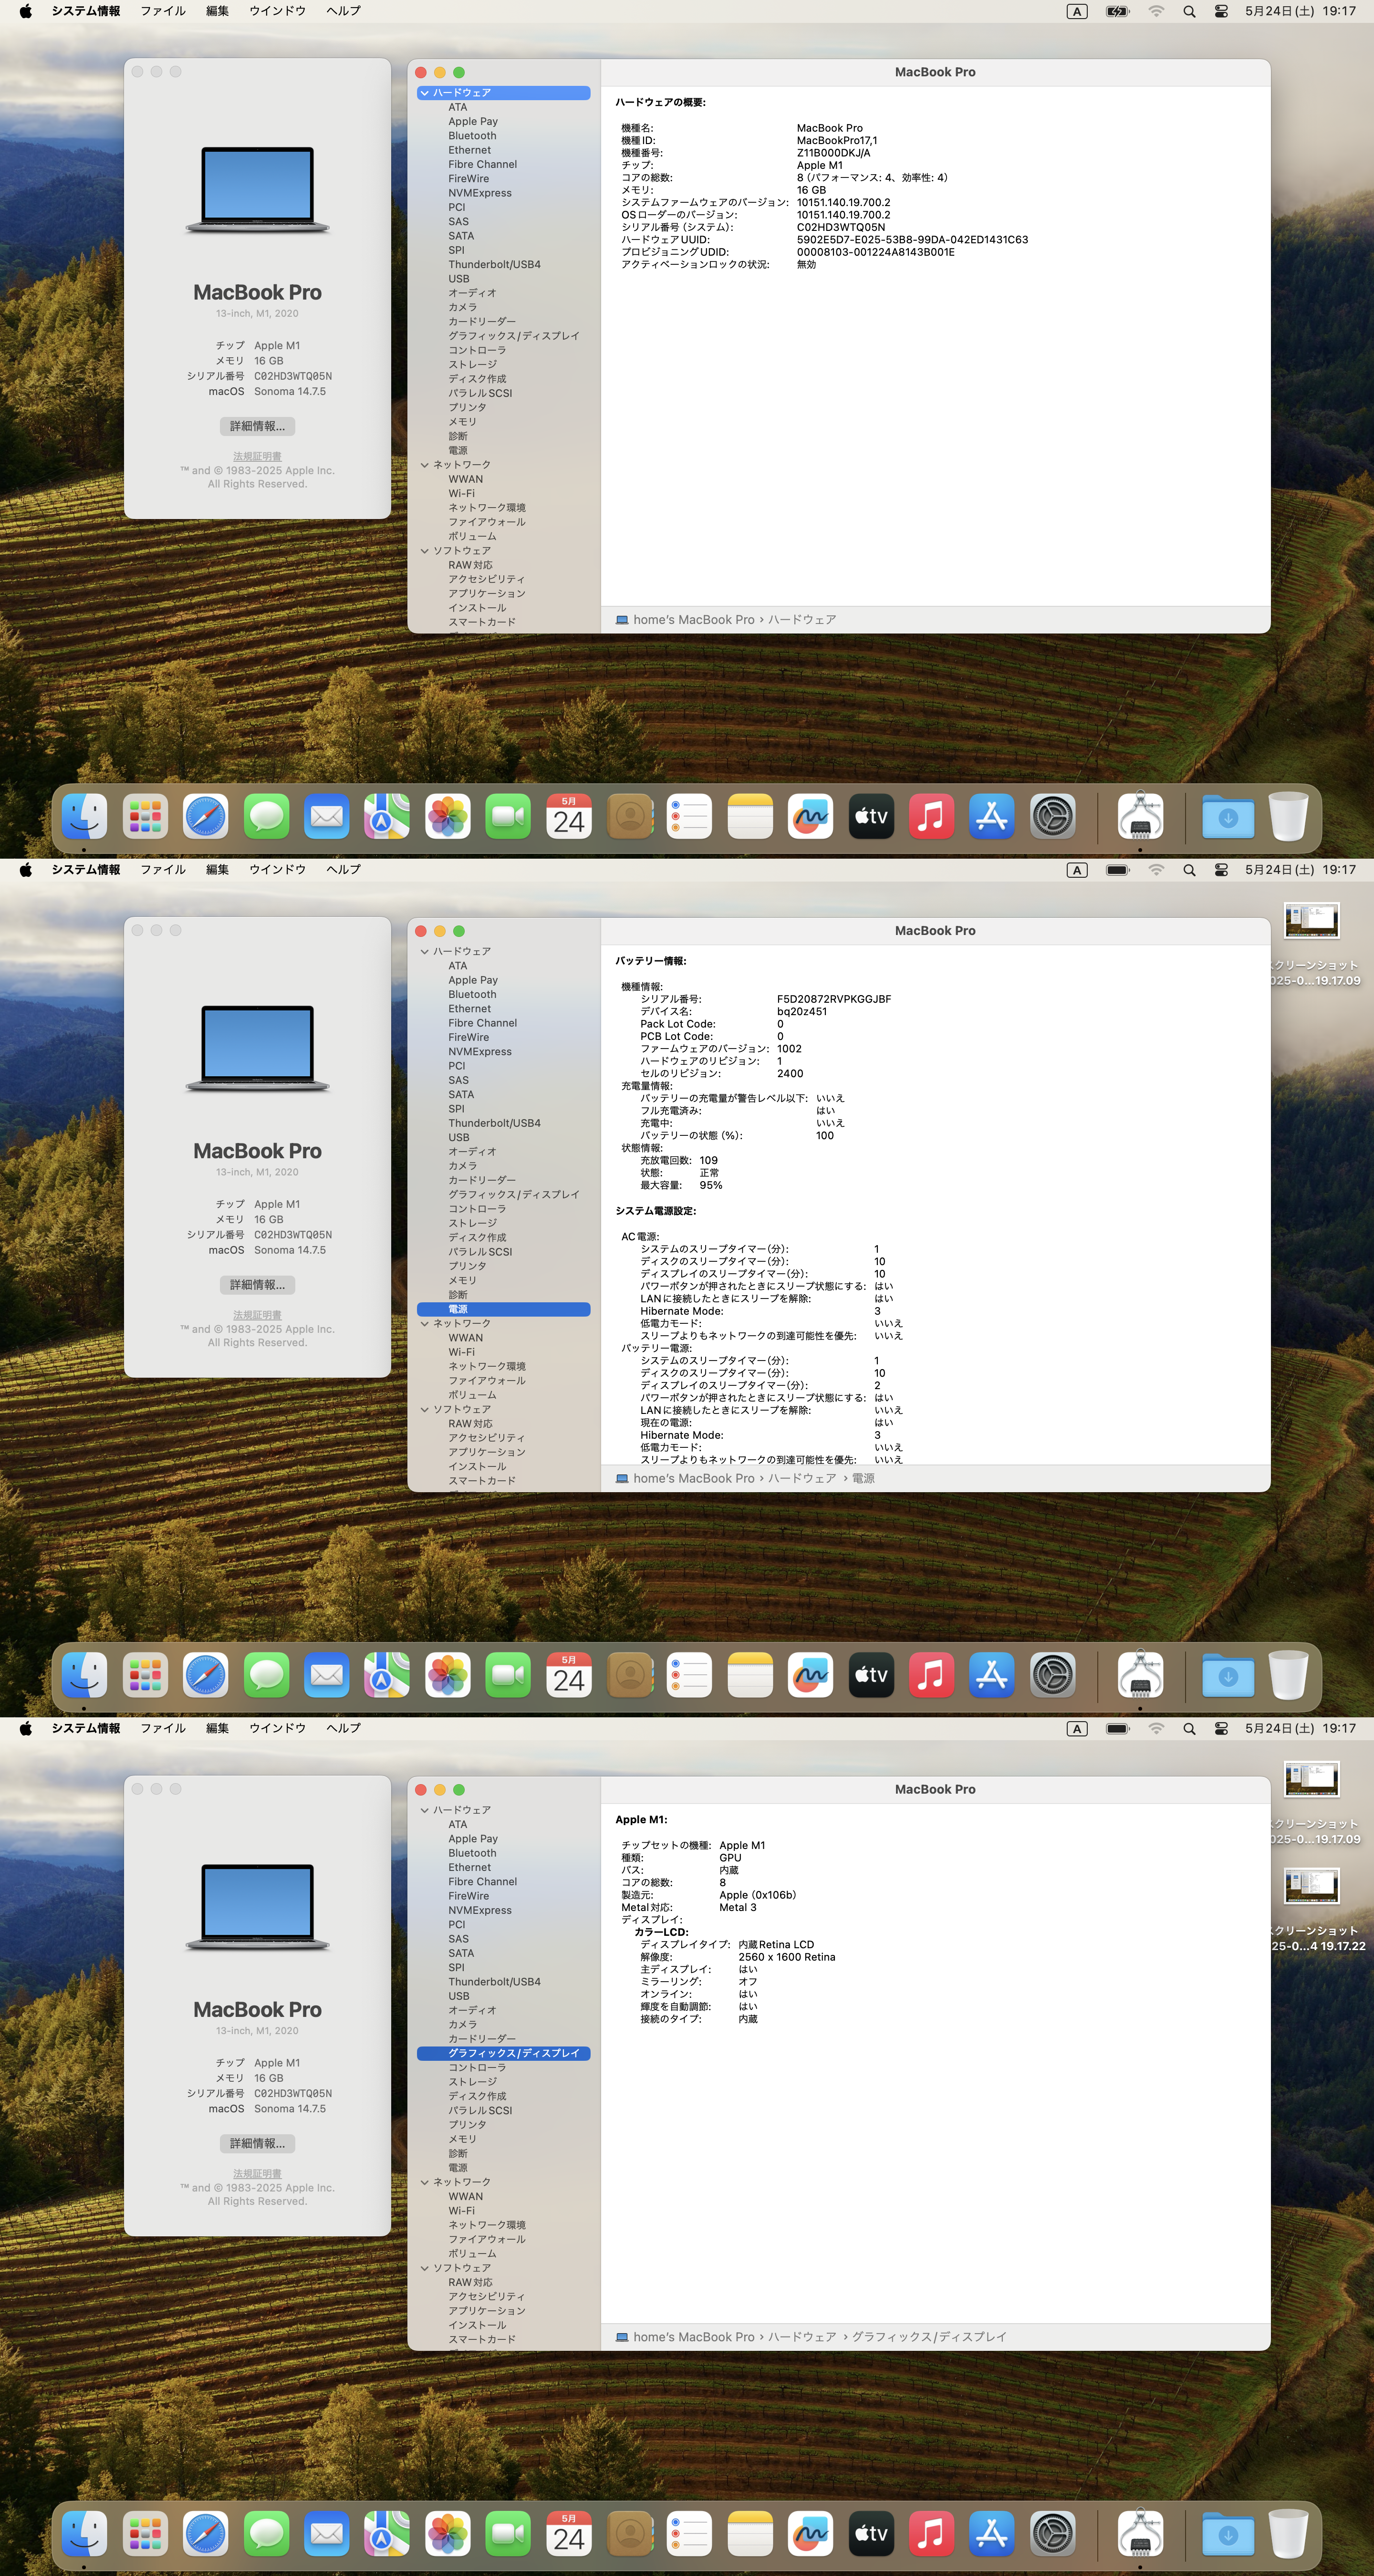Image resolution: width=1374 pixels, height=2576 pixels.
Task: Open 法規証明書 link beside graphics/display window
Action: tap(257, 2174)
